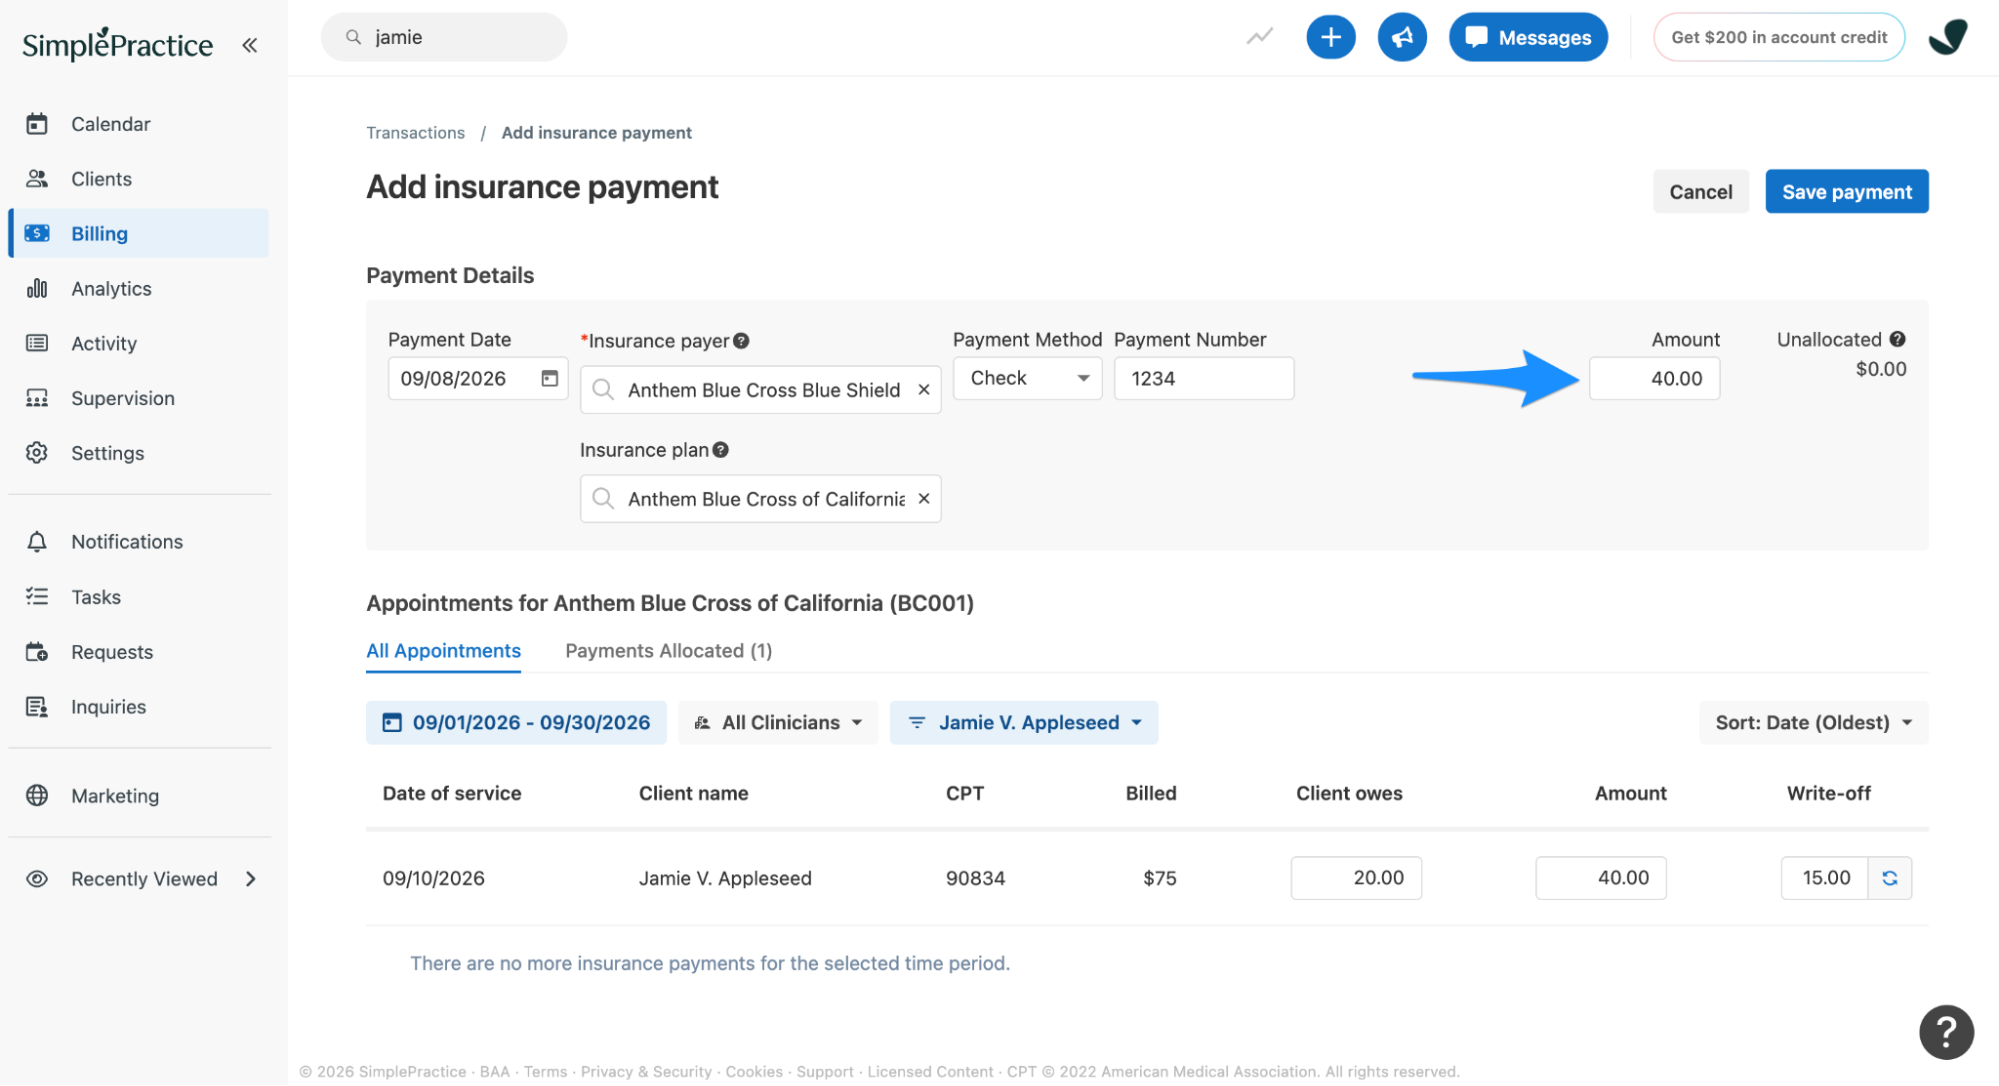Clear the Anthem Blue Cross Blue Shield payer
The image size is (1999, 1086).
pos(924,390)
